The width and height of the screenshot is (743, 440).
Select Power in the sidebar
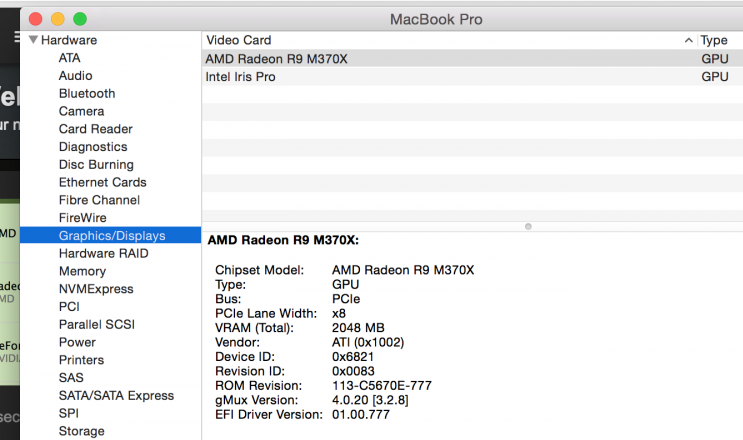click(x=77, y=342)
